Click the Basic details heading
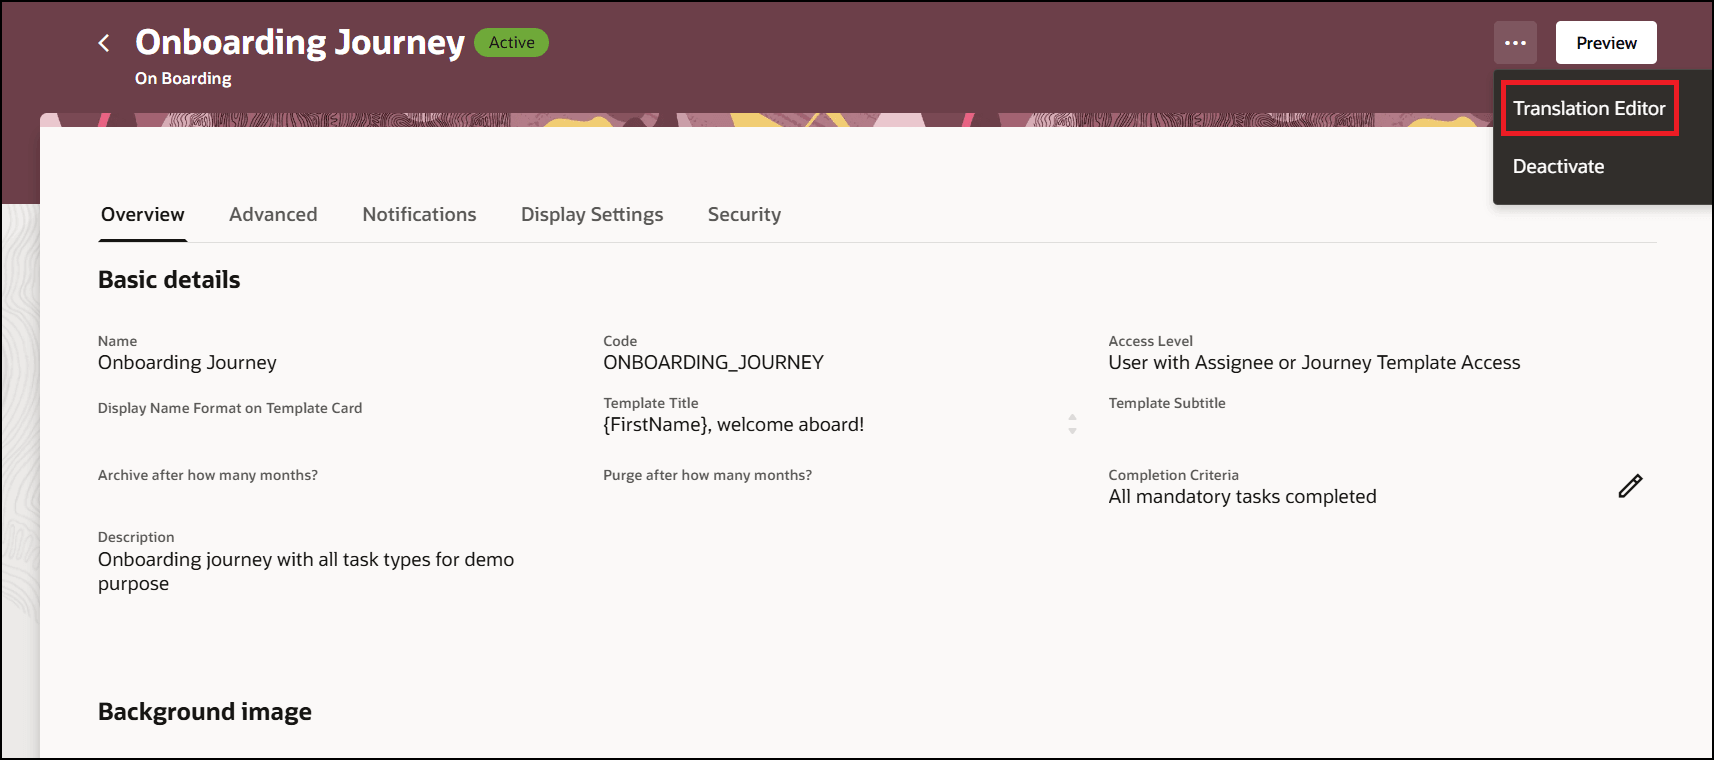 (x=169, y=280)
